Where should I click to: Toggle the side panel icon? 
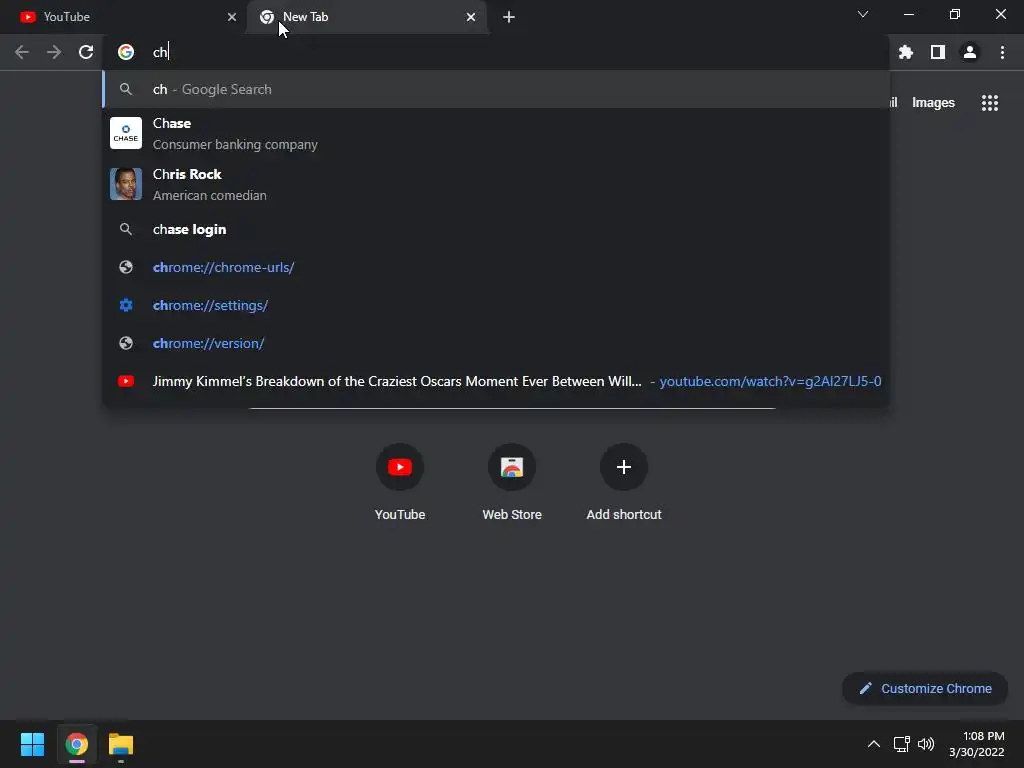[x=938, y=52]
